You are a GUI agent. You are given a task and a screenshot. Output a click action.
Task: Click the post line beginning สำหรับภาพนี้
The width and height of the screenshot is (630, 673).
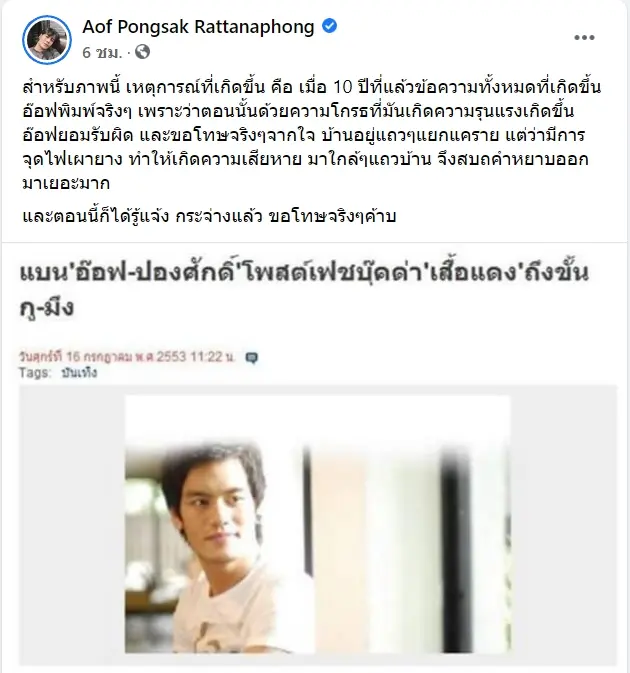[312, 88]
